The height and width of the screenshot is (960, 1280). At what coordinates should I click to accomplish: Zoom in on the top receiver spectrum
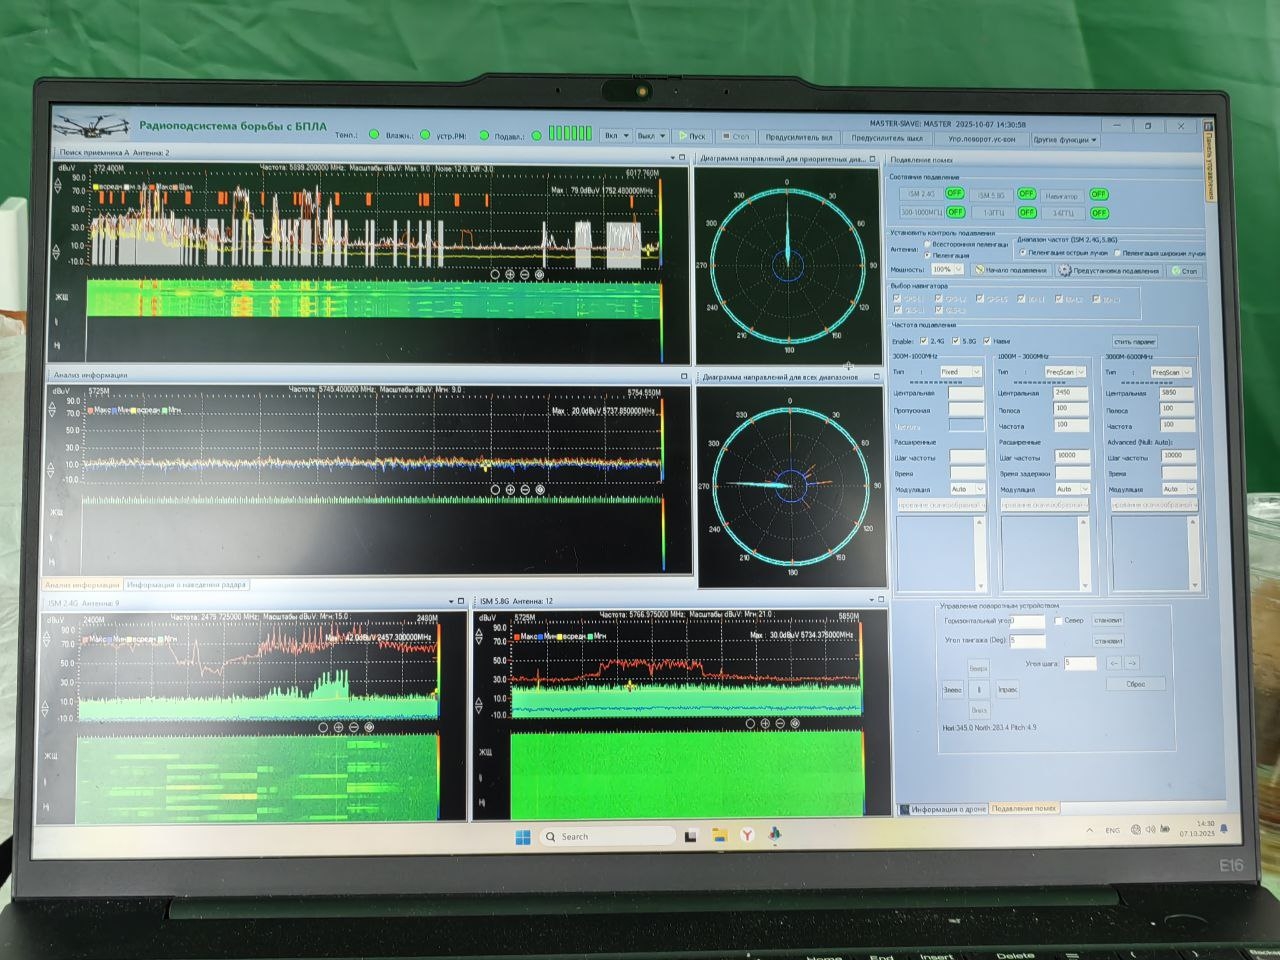(x=510, y=274)
